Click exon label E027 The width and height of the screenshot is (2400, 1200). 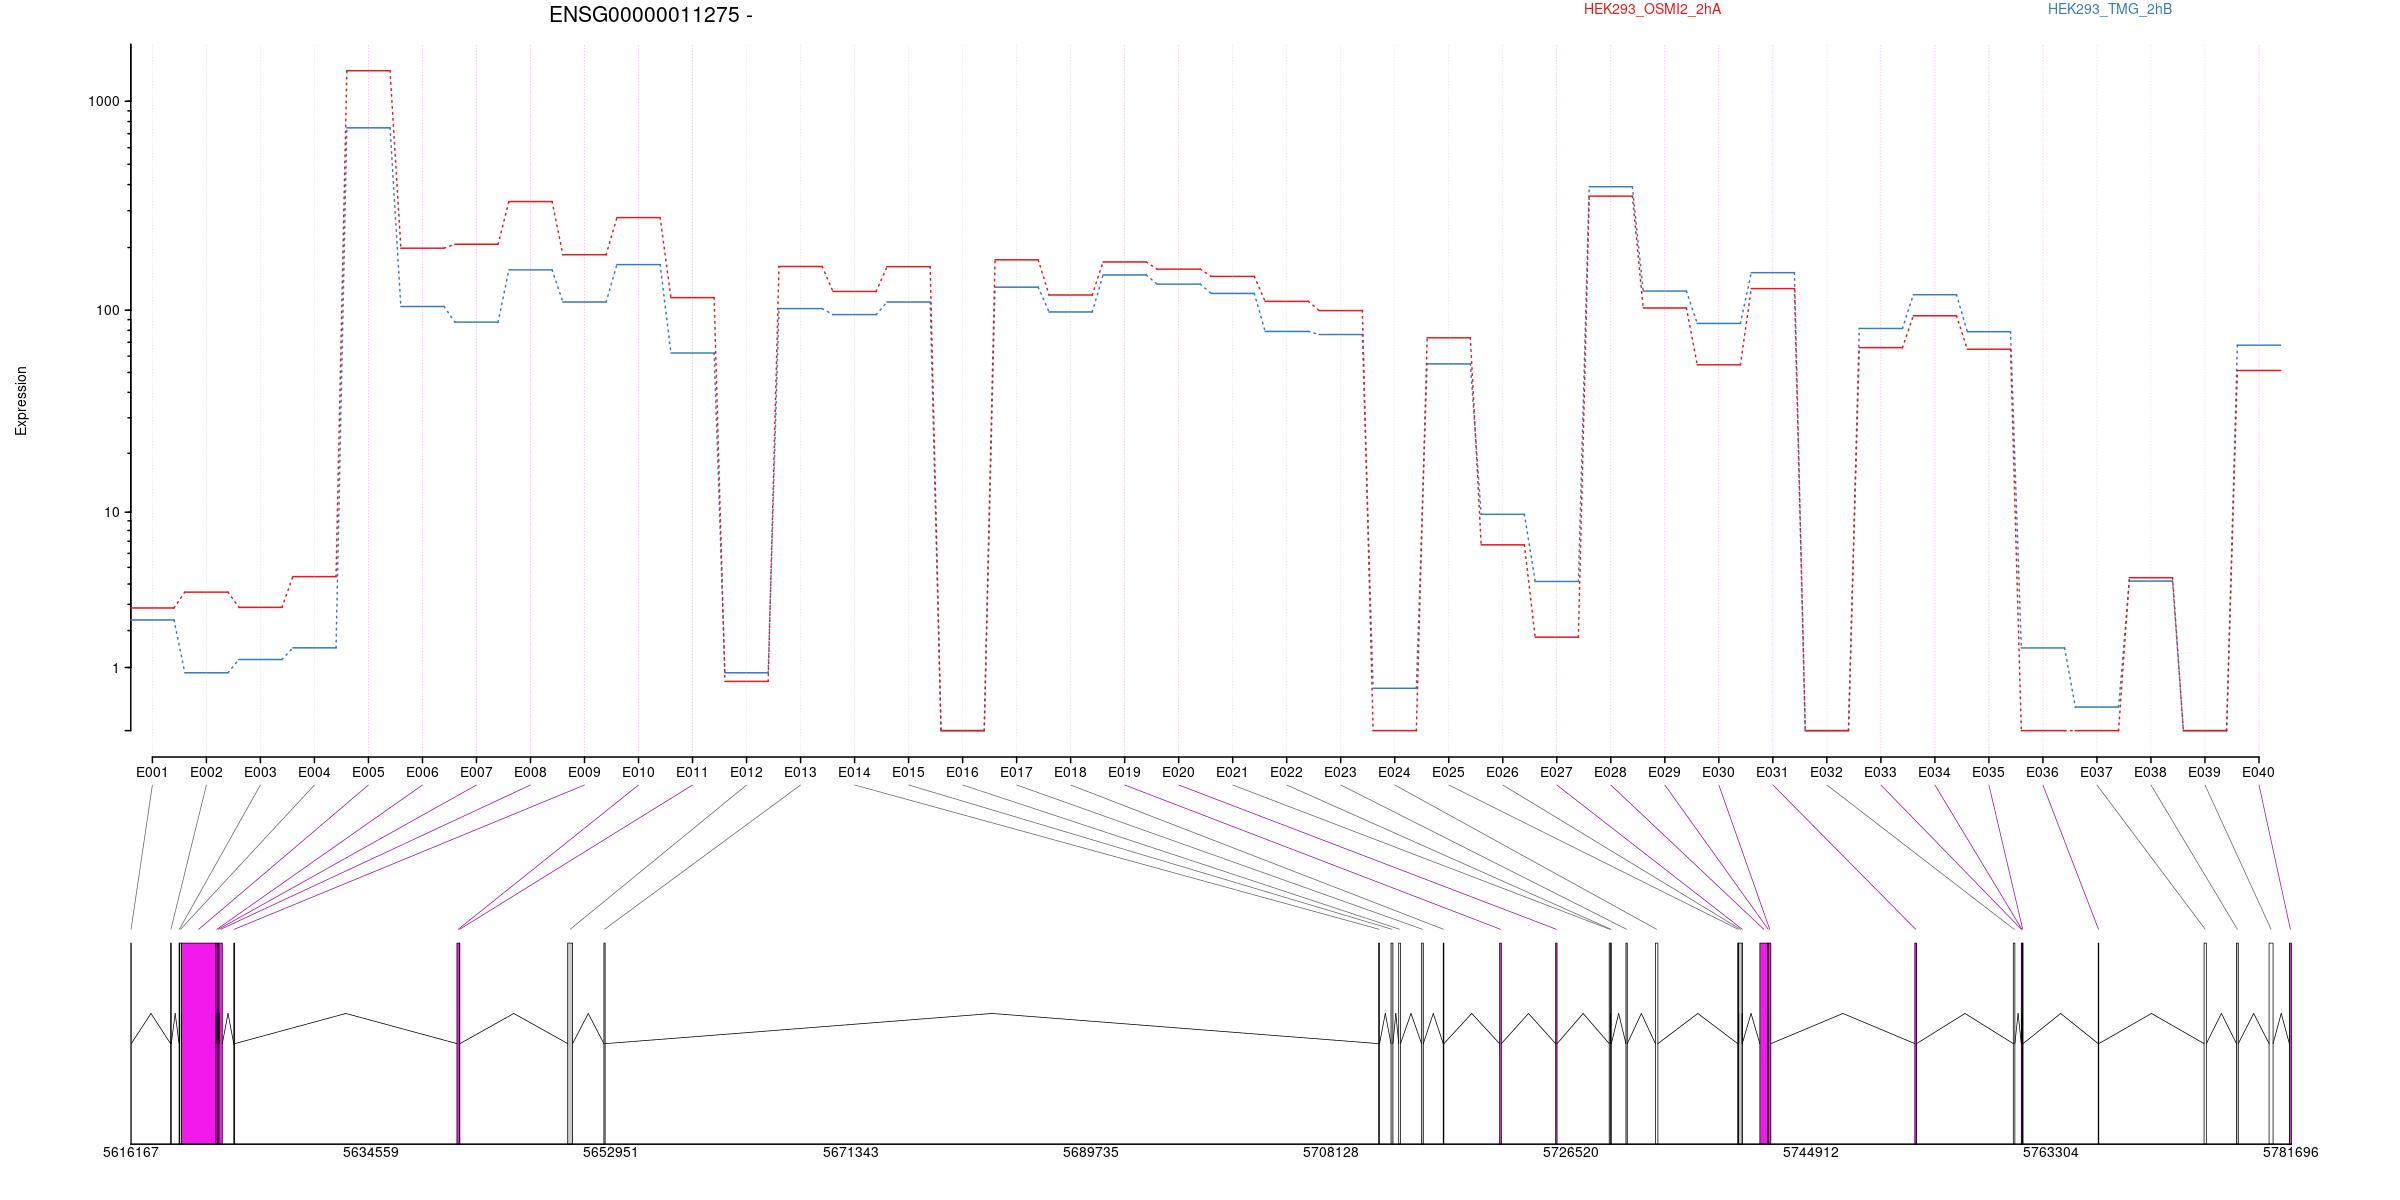[1556, 772]
